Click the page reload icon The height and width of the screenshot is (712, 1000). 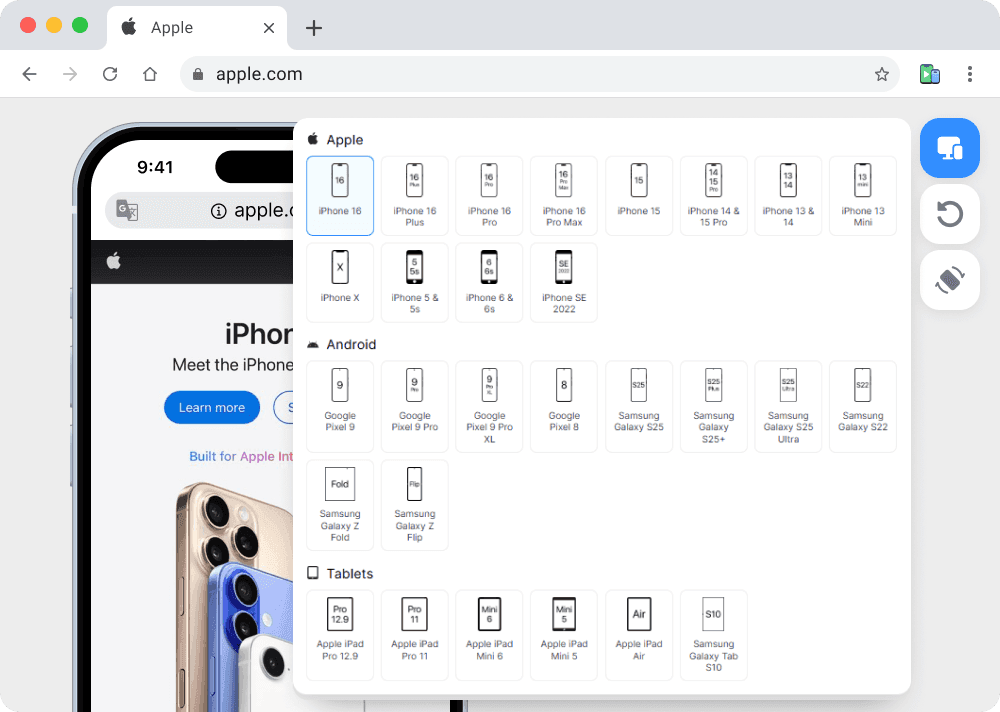click(x=110, y=74)
